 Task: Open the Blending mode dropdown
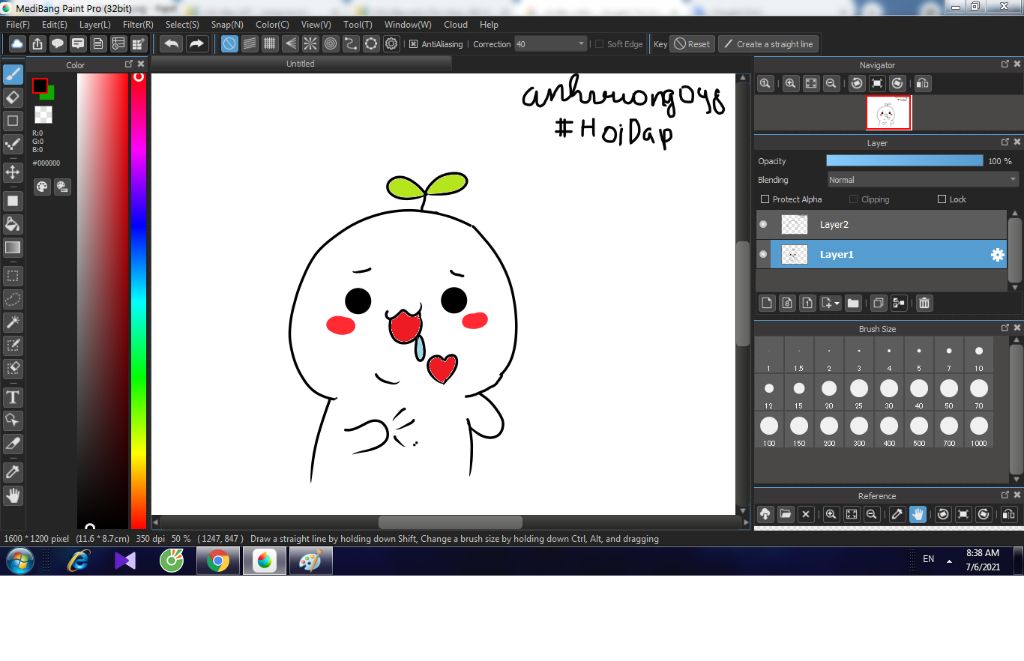pyautogui.click(x=922, y=180)
